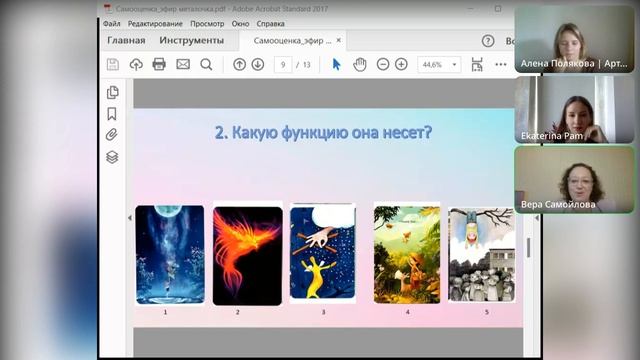
Task: Open more tools three-dot menu
Action: point(501,64)
